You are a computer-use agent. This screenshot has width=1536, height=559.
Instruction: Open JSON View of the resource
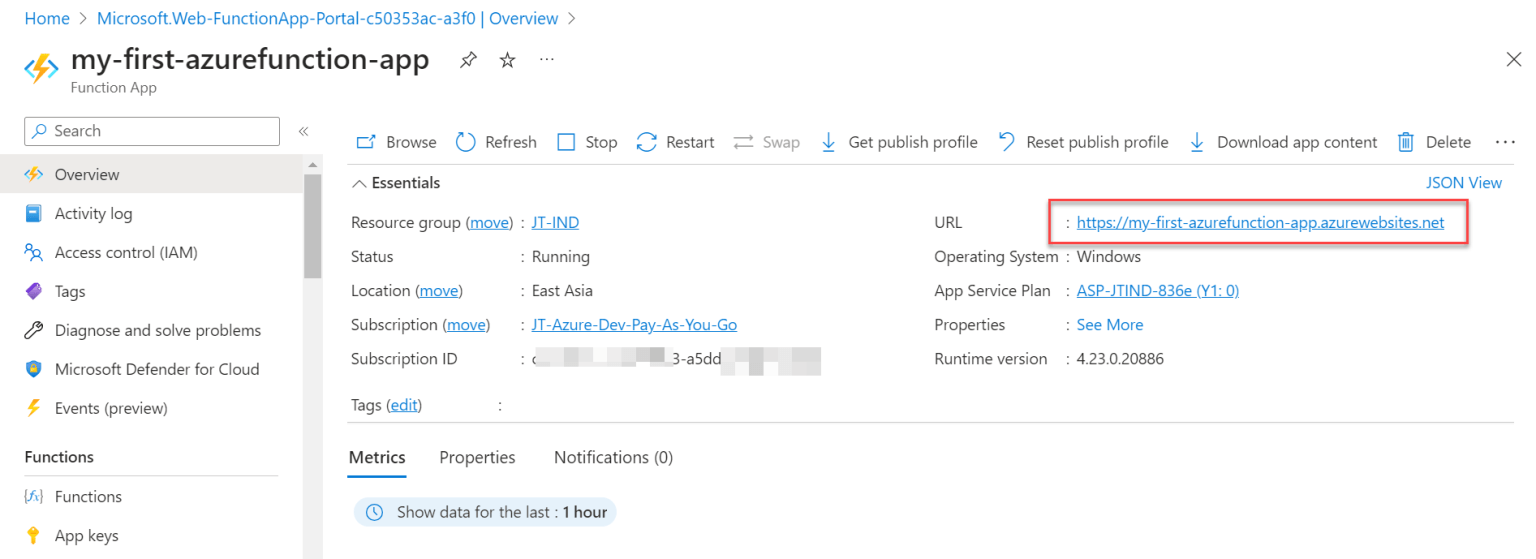1463,183
